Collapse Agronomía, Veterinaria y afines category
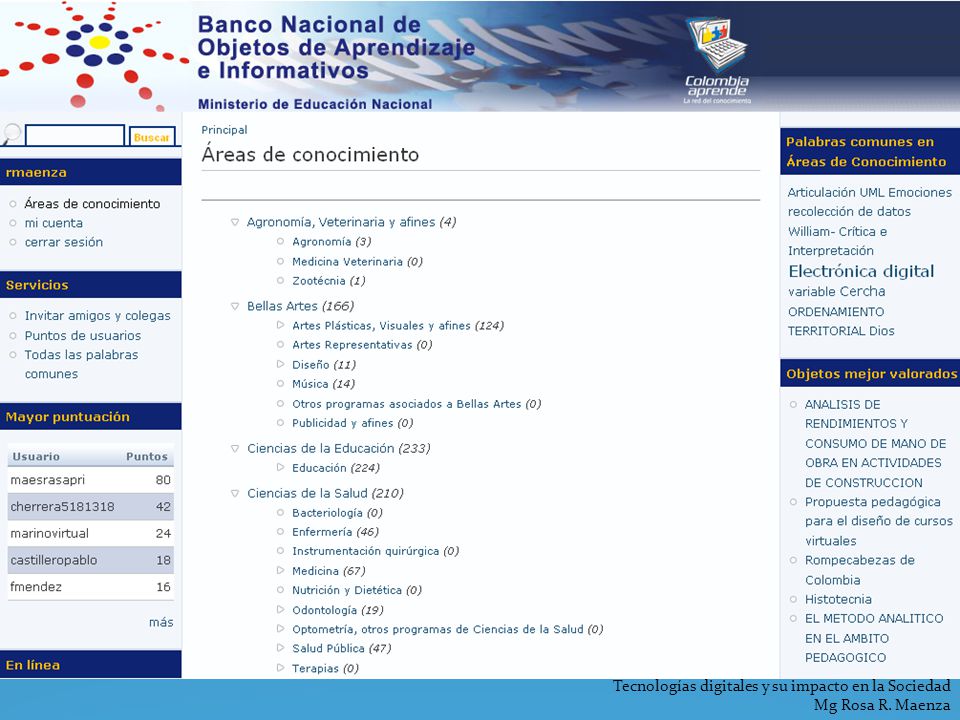This screenshot has height=720, width=960. coord(234,222)
